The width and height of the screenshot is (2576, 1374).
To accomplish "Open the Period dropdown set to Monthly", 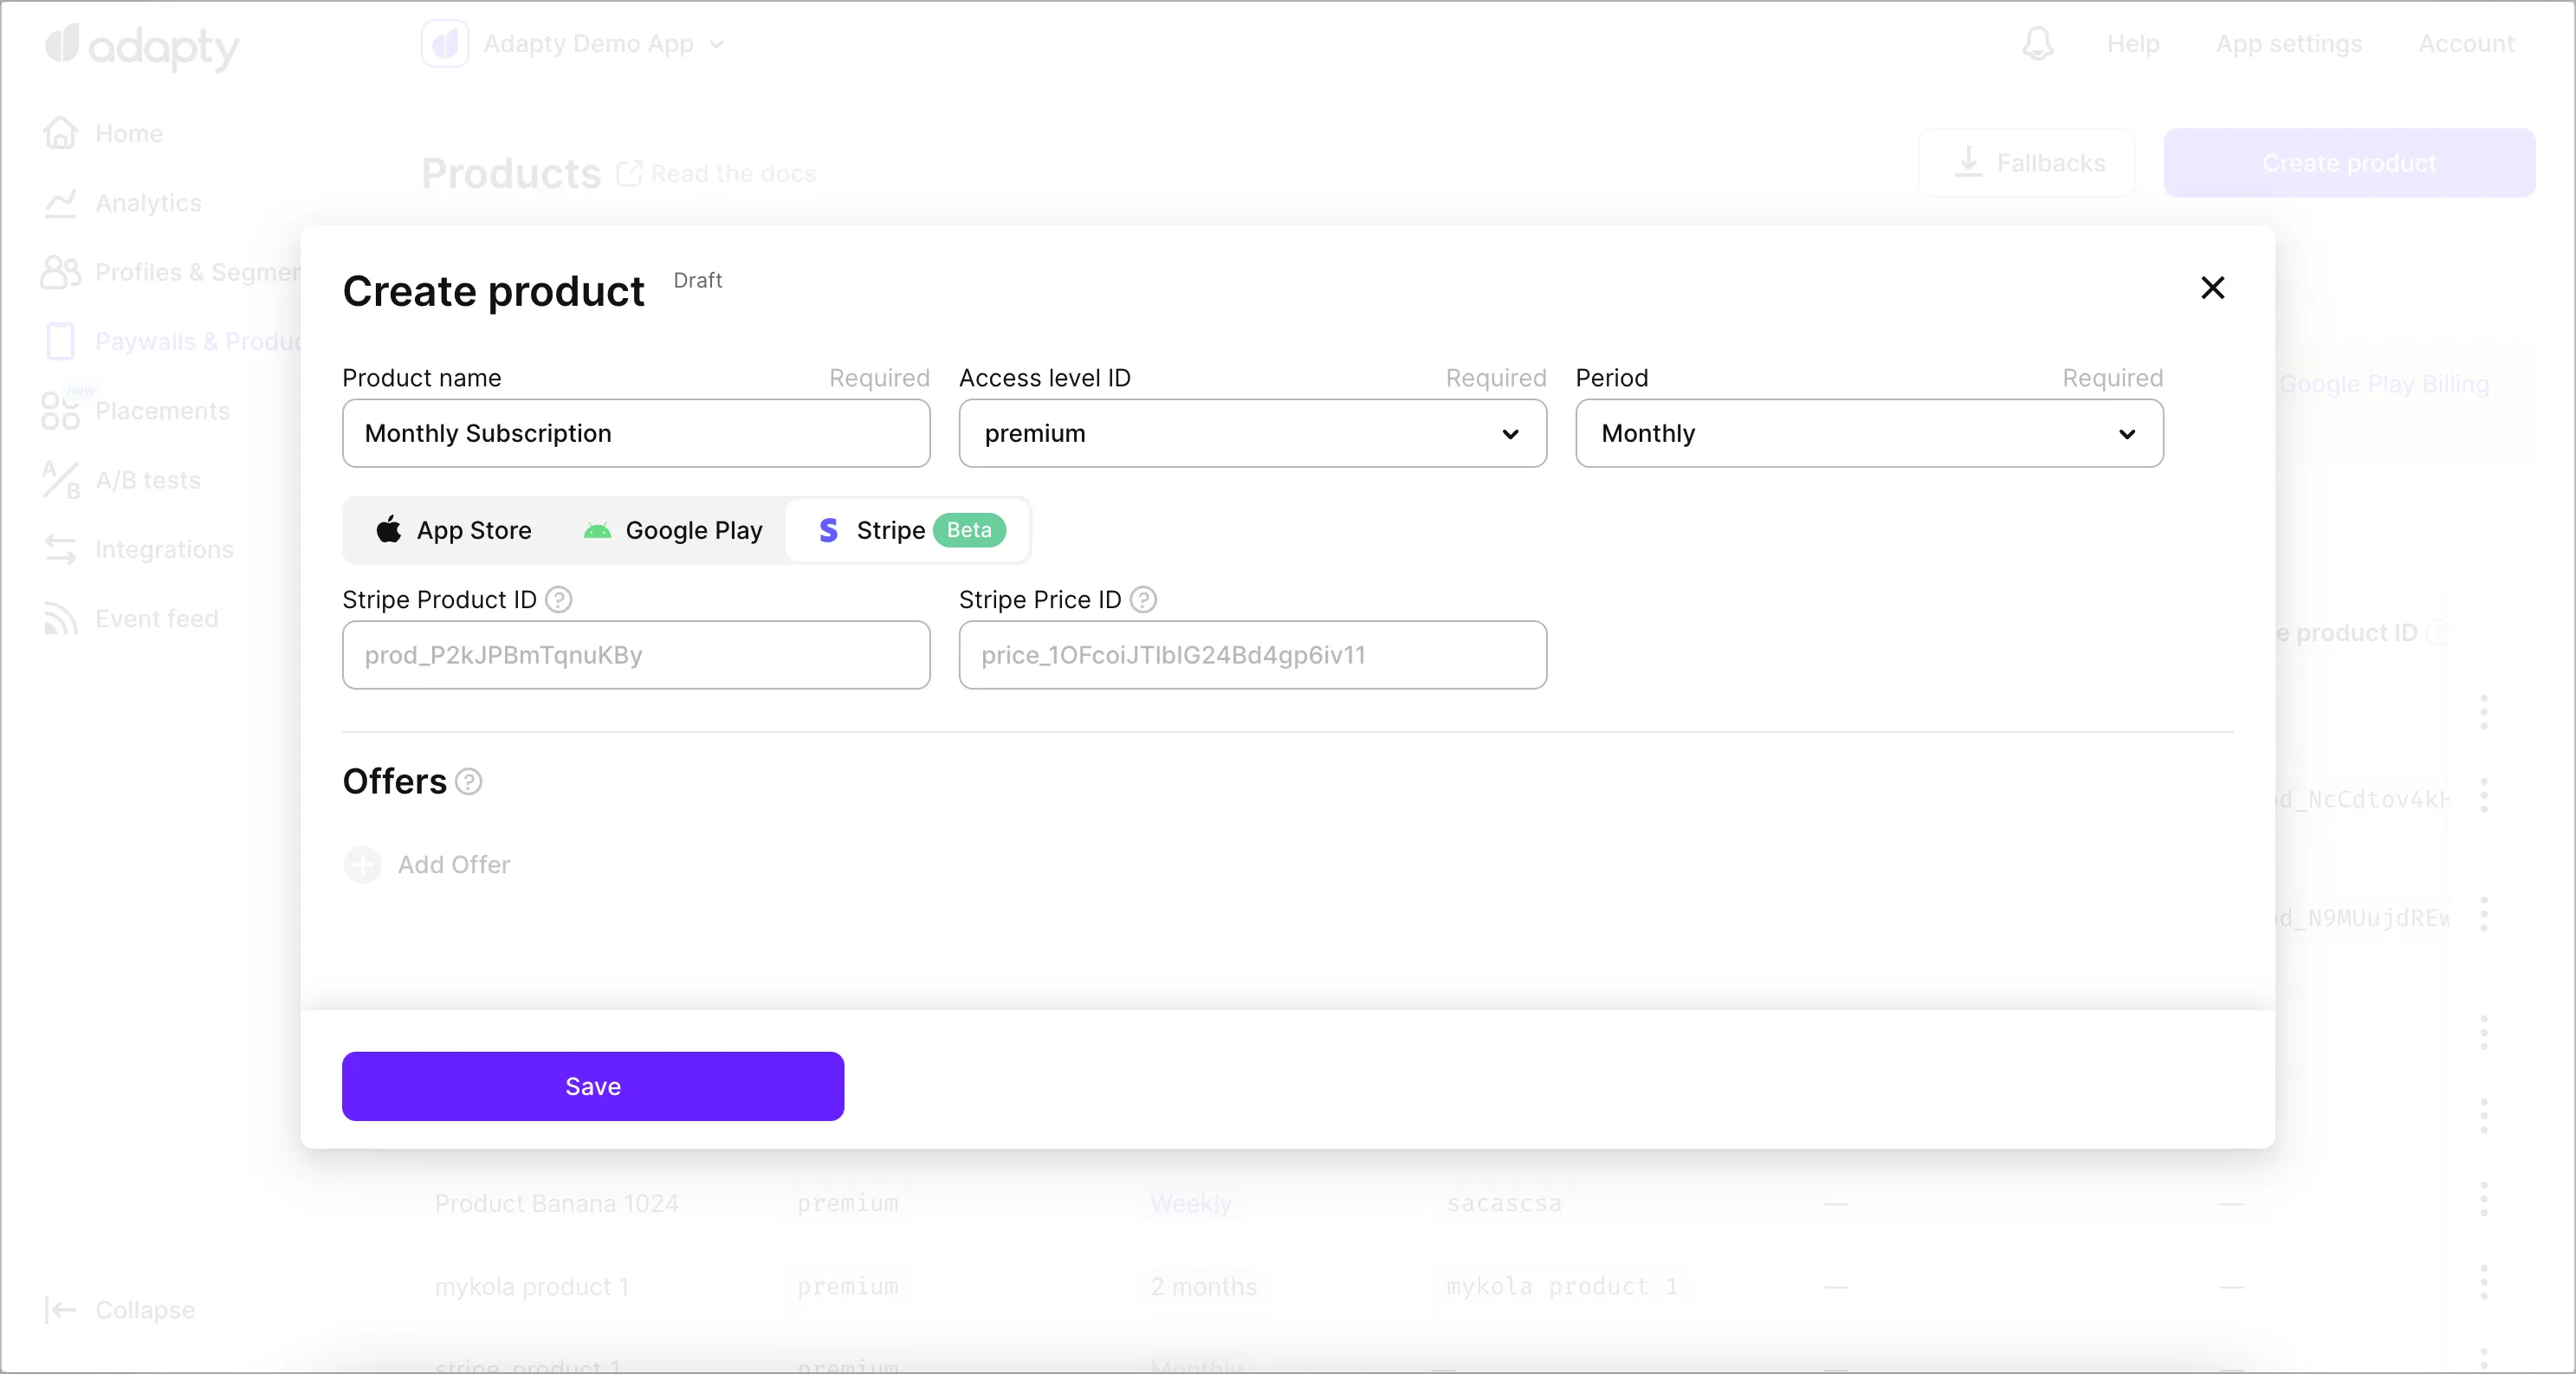I will pos(1868,434).
